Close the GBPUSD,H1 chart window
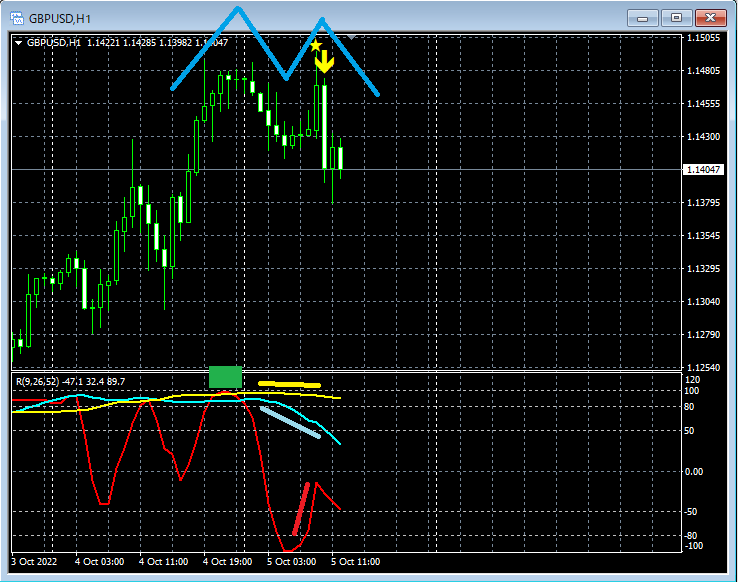Screen dimensions: 739x582 [710, 18]
